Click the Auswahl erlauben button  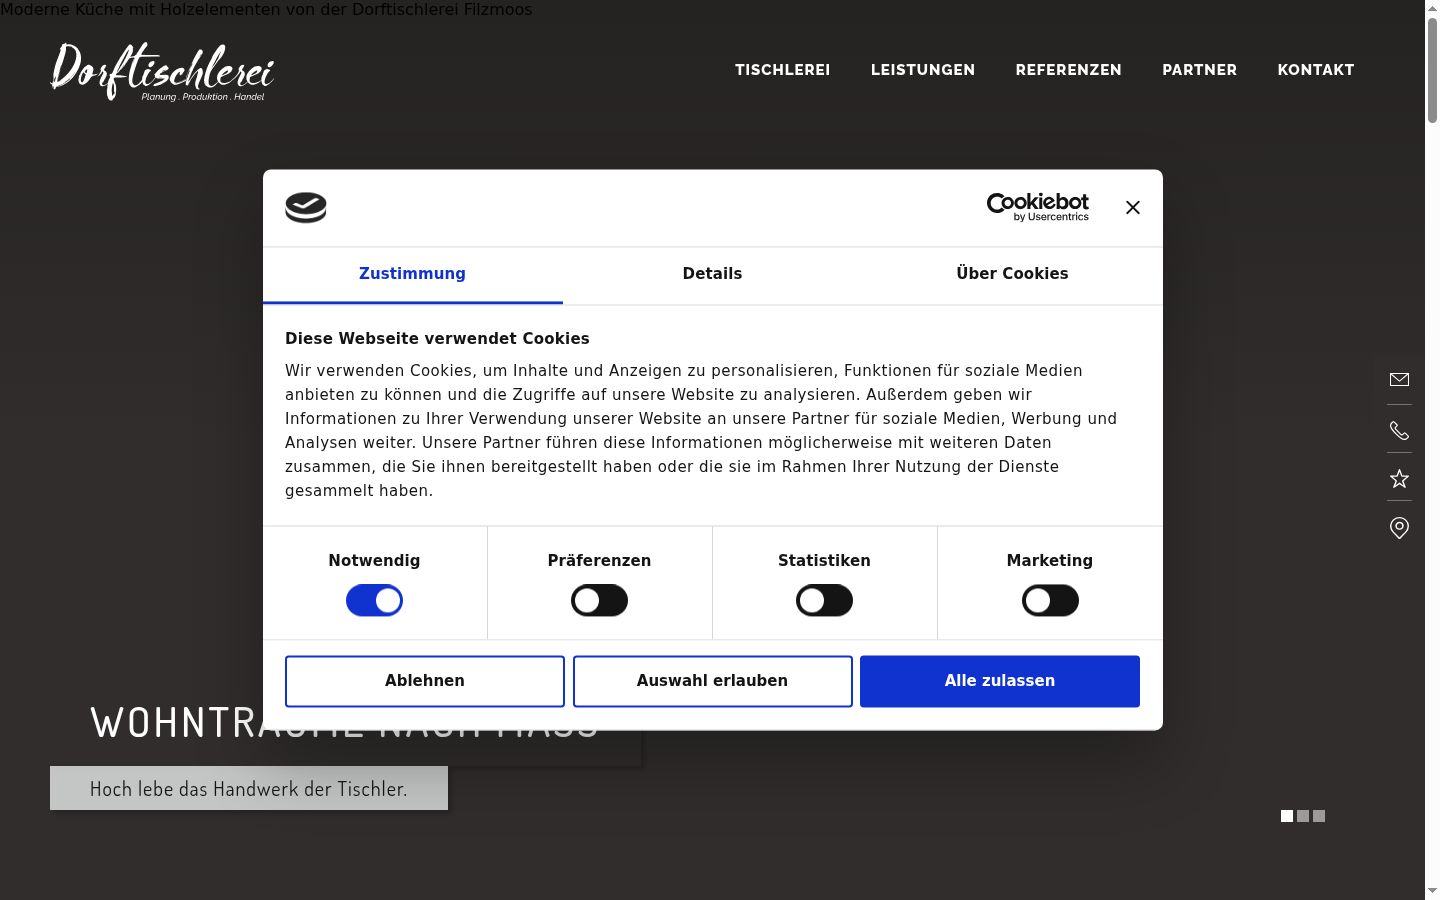point(712,681)
